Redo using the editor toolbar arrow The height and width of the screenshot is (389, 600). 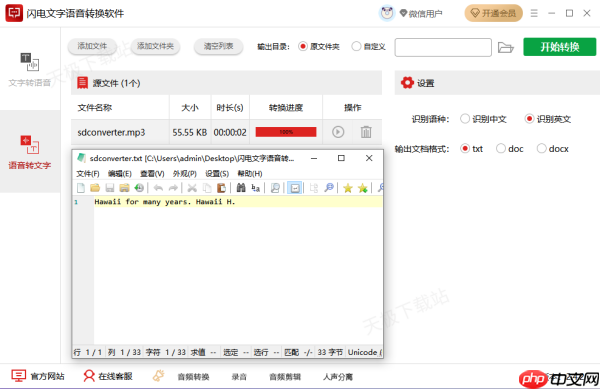pos(173,188)
